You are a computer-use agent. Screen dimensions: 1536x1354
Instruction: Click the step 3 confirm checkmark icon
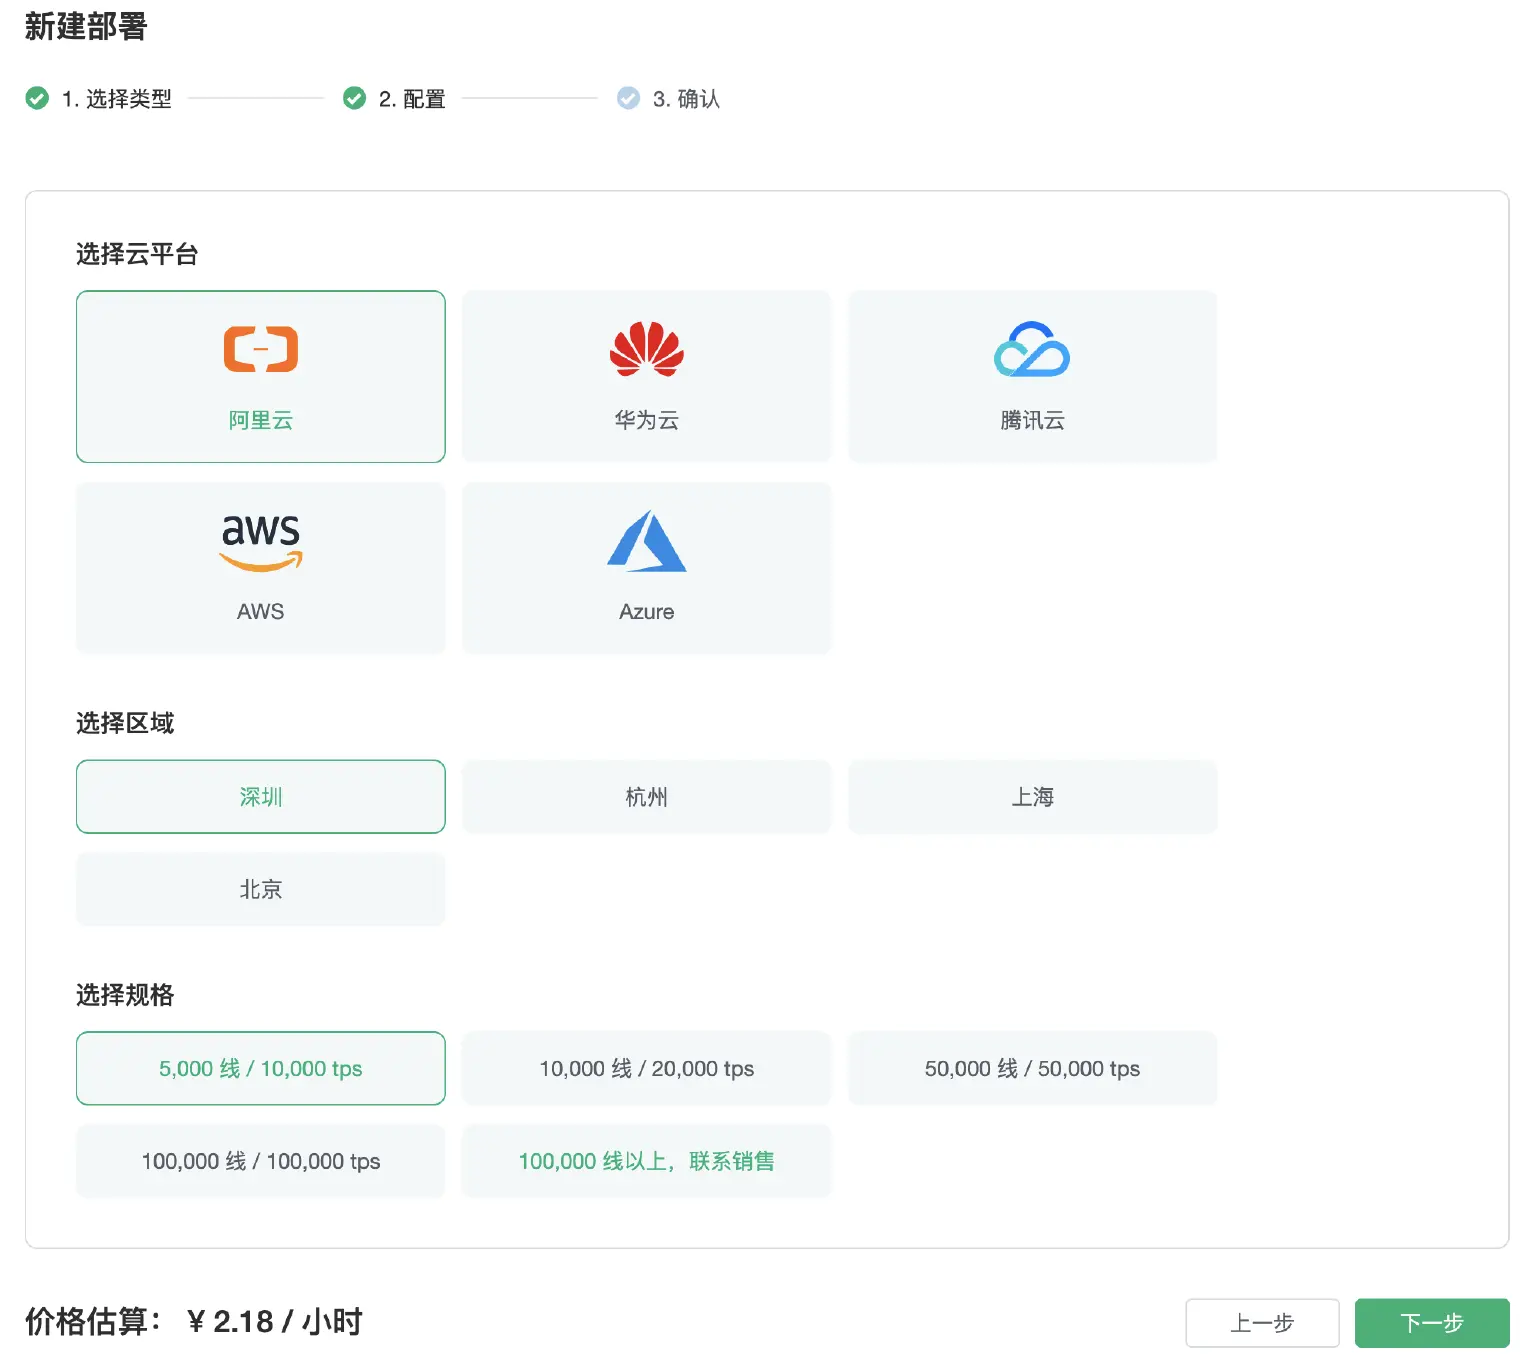[628, 98]
